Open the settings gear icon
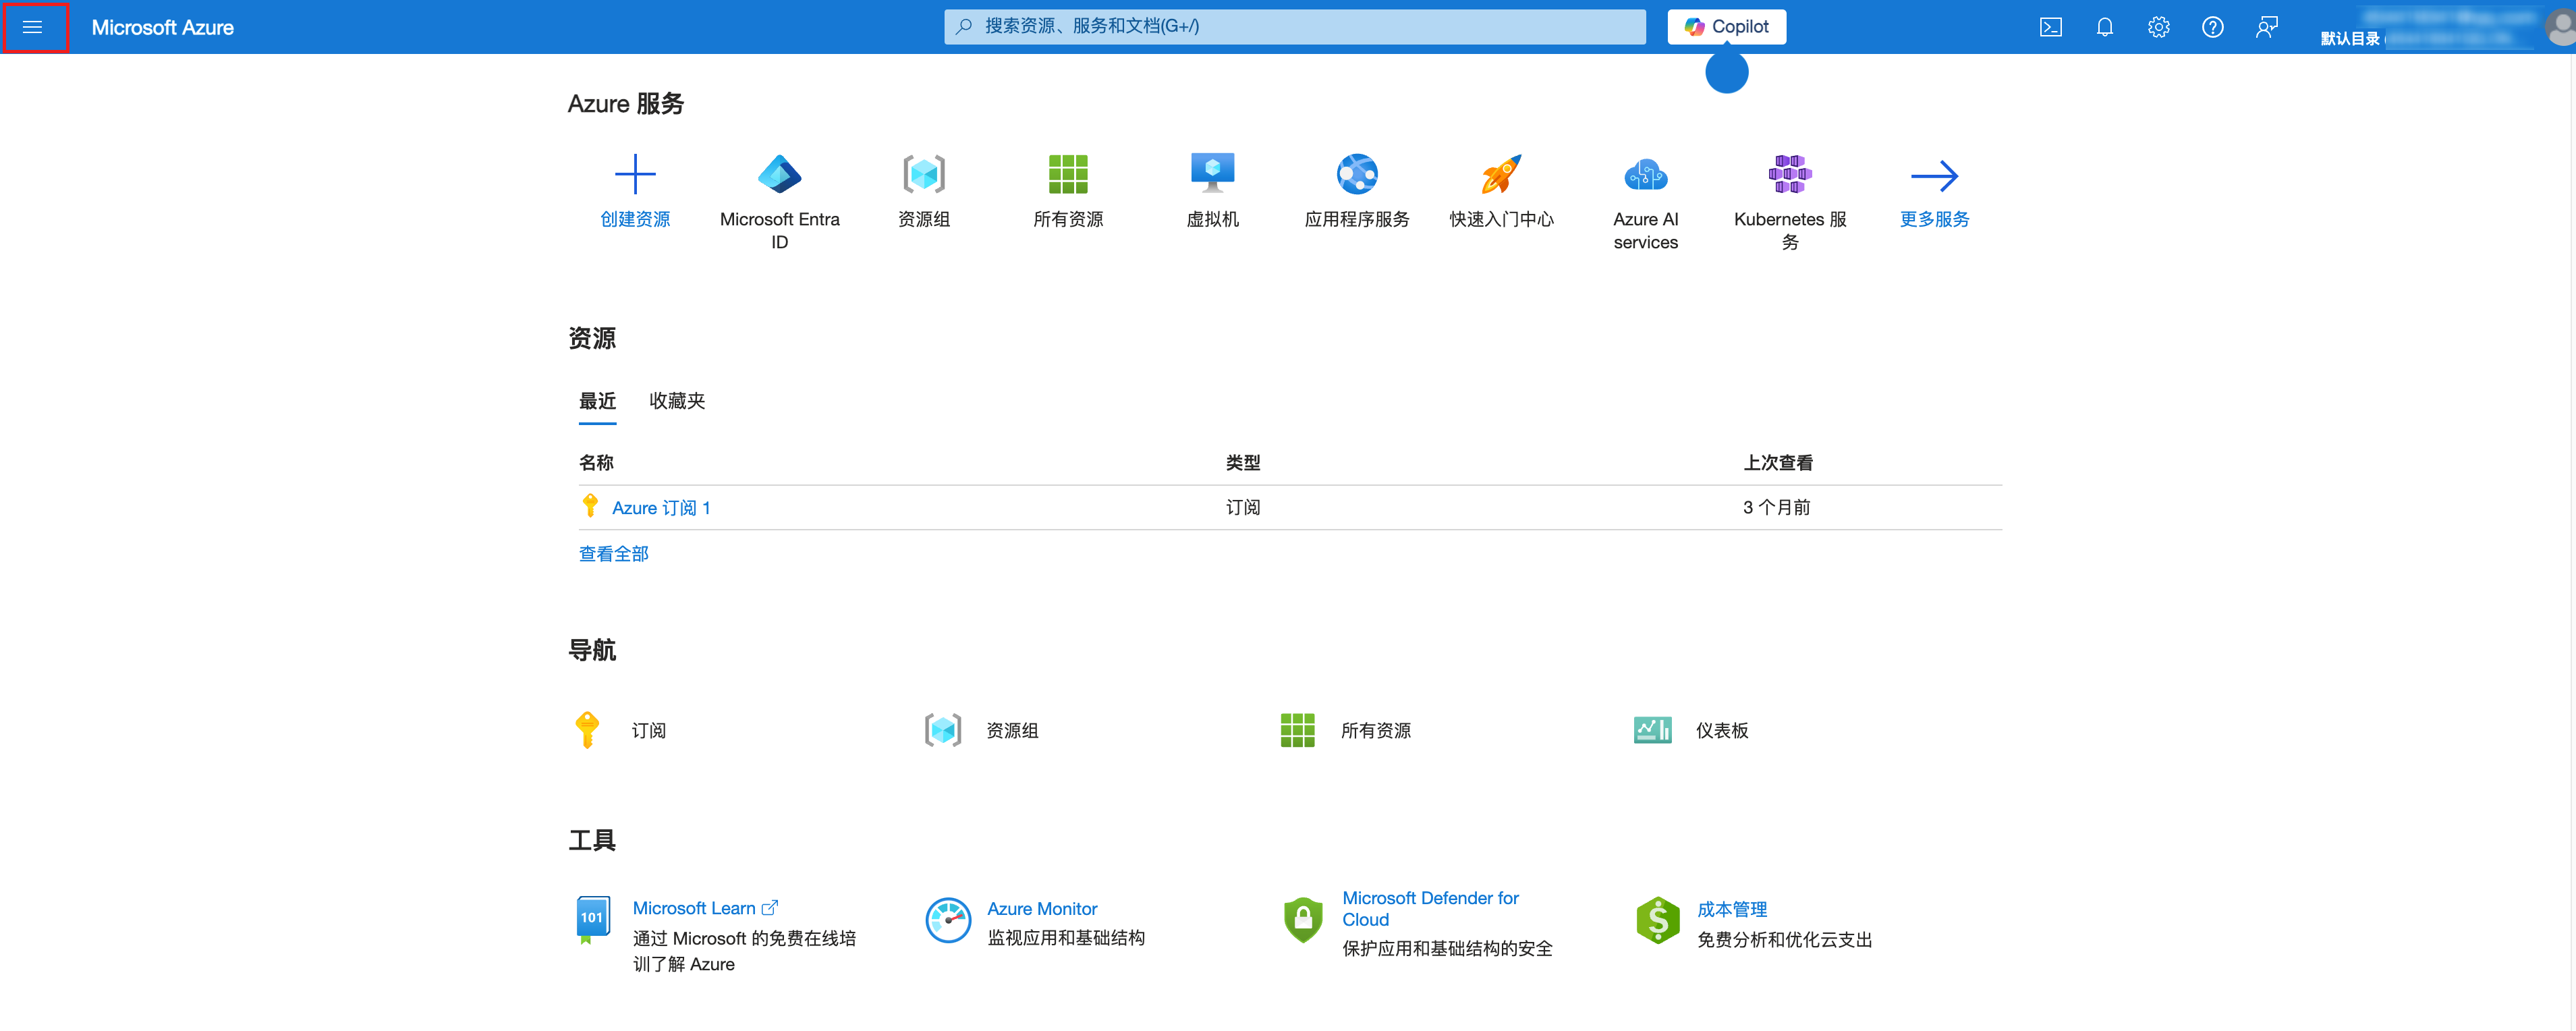This screenshot has height=1031, width=2576. pos(2158,27)
